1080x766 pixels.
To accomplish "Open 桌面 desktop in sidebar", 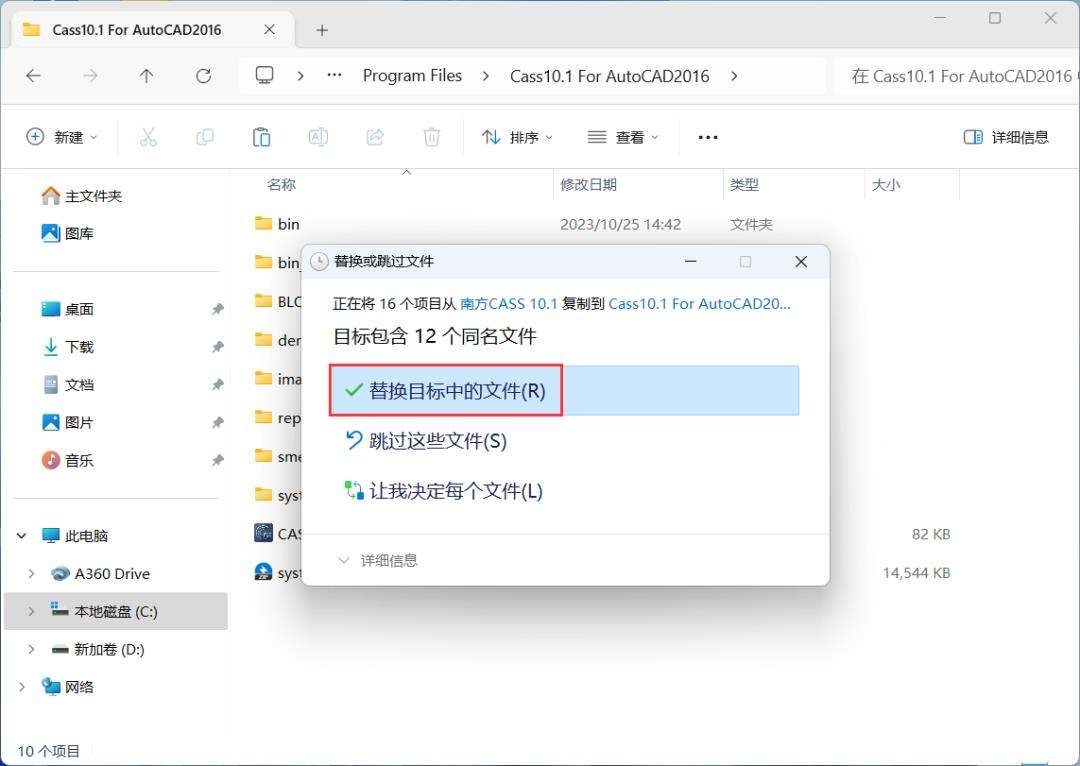I will point(68,309).
